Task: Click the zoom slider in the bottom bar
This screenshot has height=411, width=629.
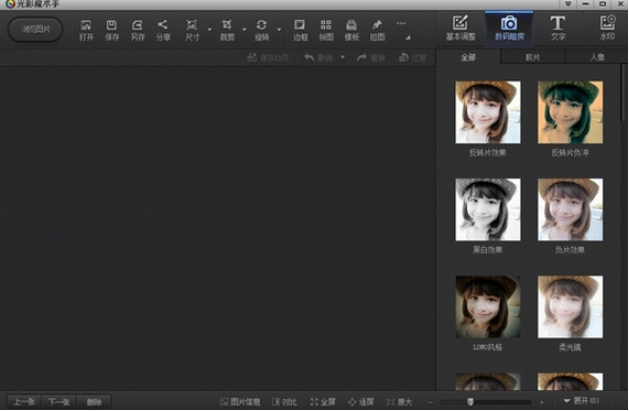Action: tap(470, 402)
